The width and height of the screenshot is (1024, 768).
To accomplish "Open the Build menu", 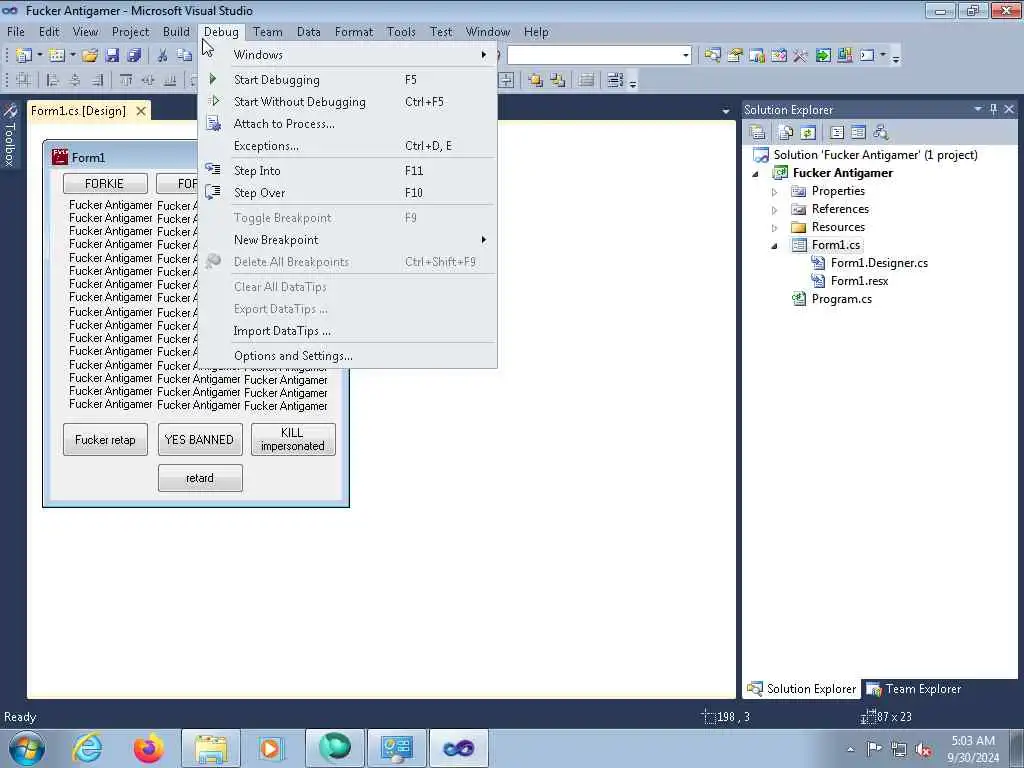I will tap(176, 32).
